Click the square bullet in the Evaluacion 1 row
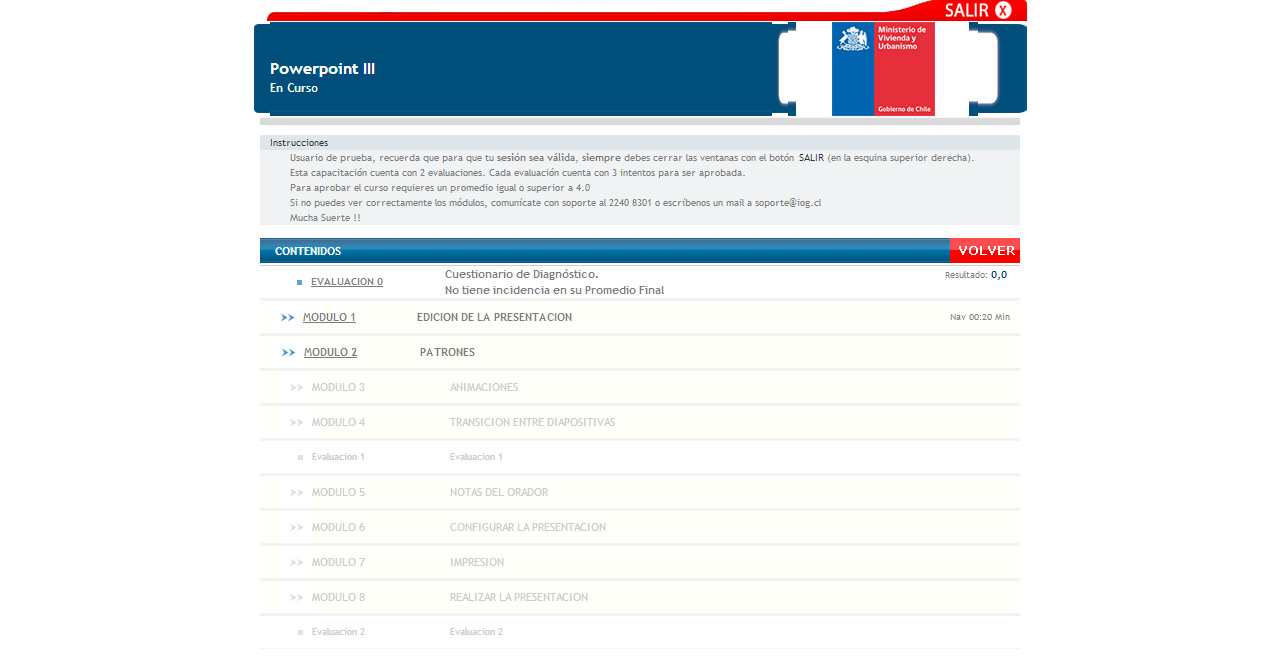Viewport: 1279px width, 663px height. point(300,457)
